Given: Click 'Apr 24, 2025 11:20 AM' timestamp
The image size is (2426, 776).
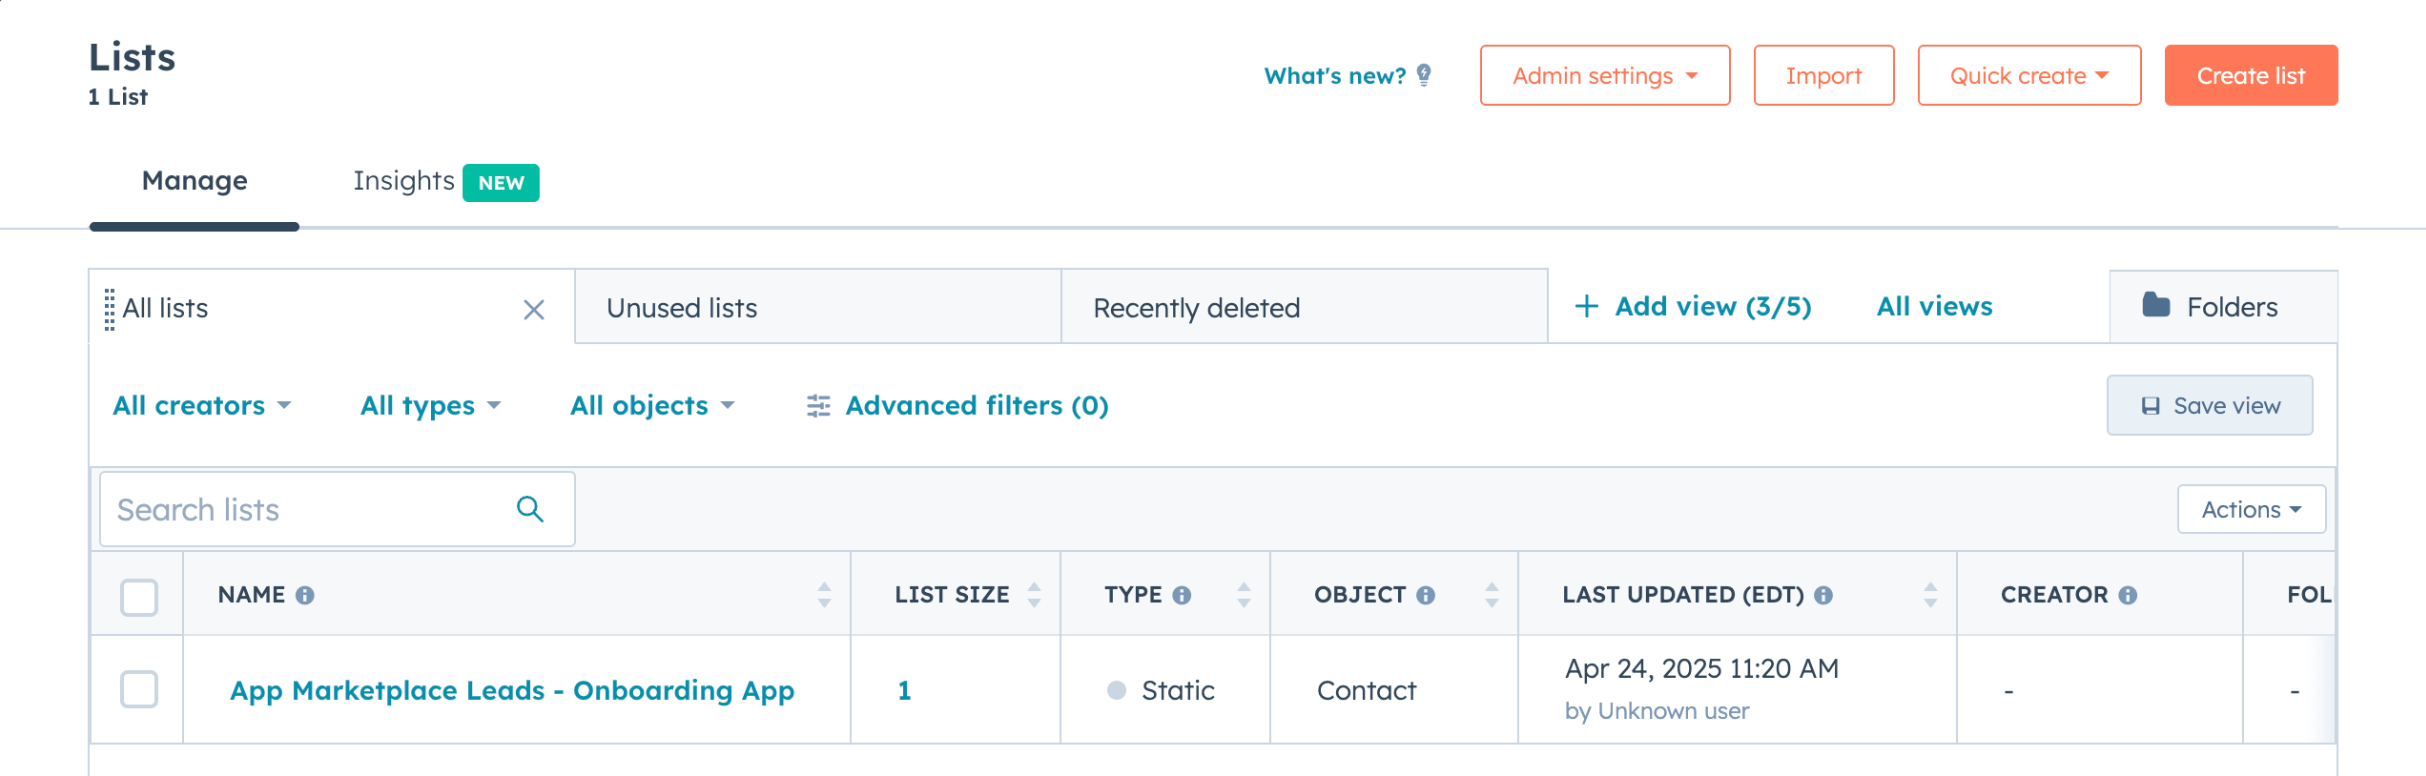Looking at the screenshot, I should click(1701, 668).
